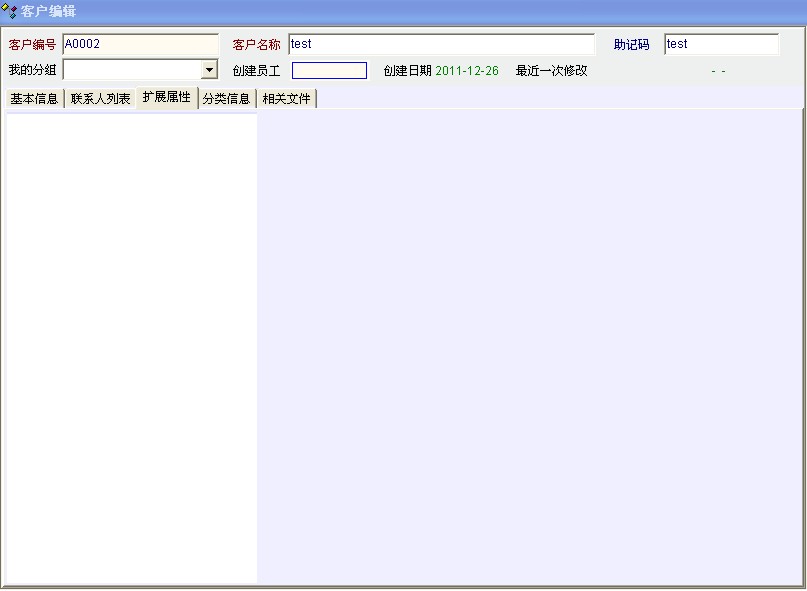Image resolution: width=807 pixels, height=591 pixels.
Task: Show the 相关文件 tab
Action: point(286,99)
